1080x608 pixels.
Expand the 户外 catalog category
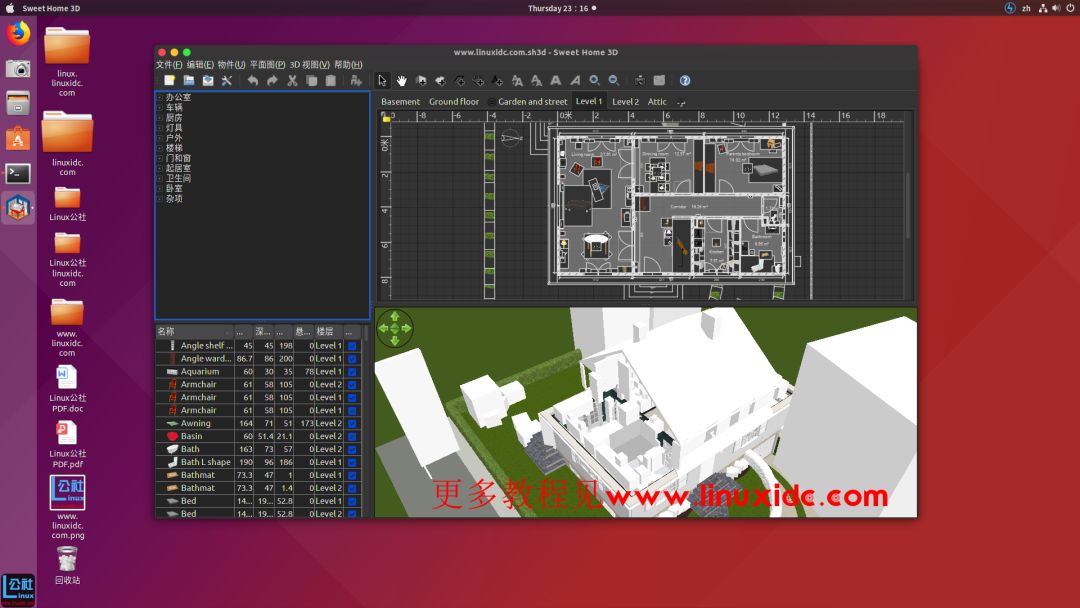click(x=160, y=138)
